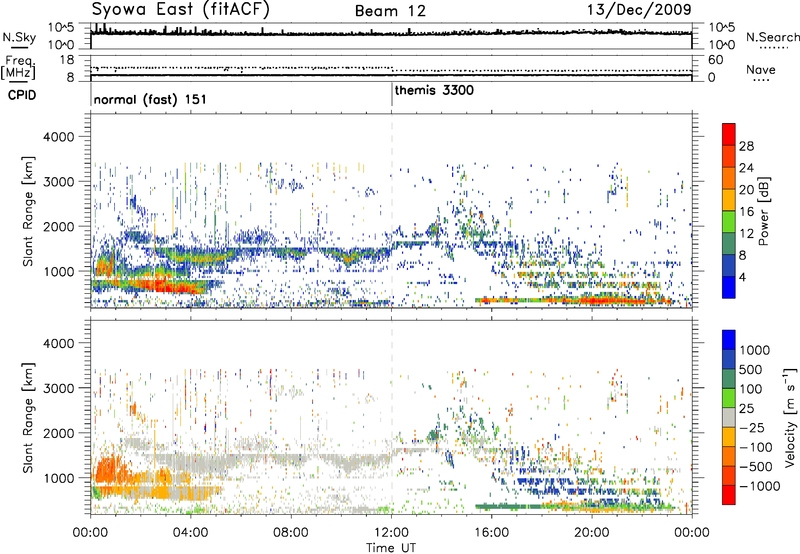This screenshot has height=554, width=800.
Task: Click the "-1000" Velocity colorbar value
Action: point(759,486)
